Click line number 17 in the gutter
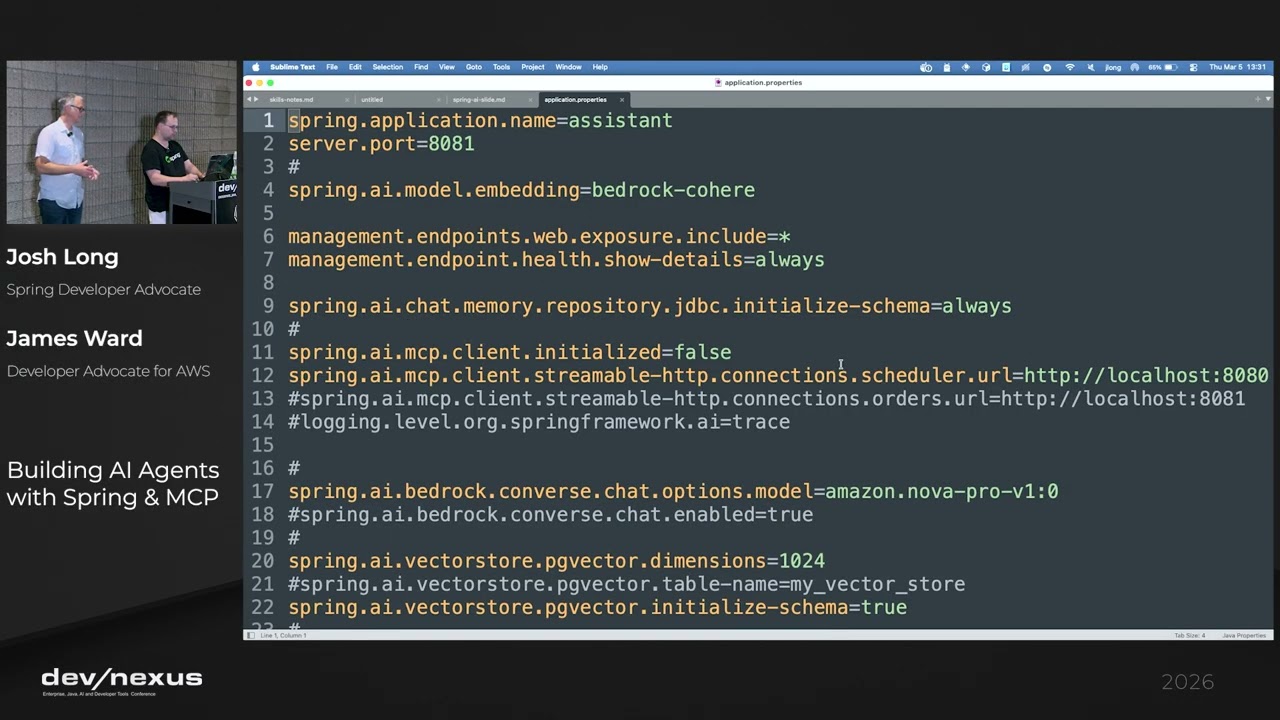Image resolution: width=1280 pixels, height=720 pixels. tap(263, 491)
